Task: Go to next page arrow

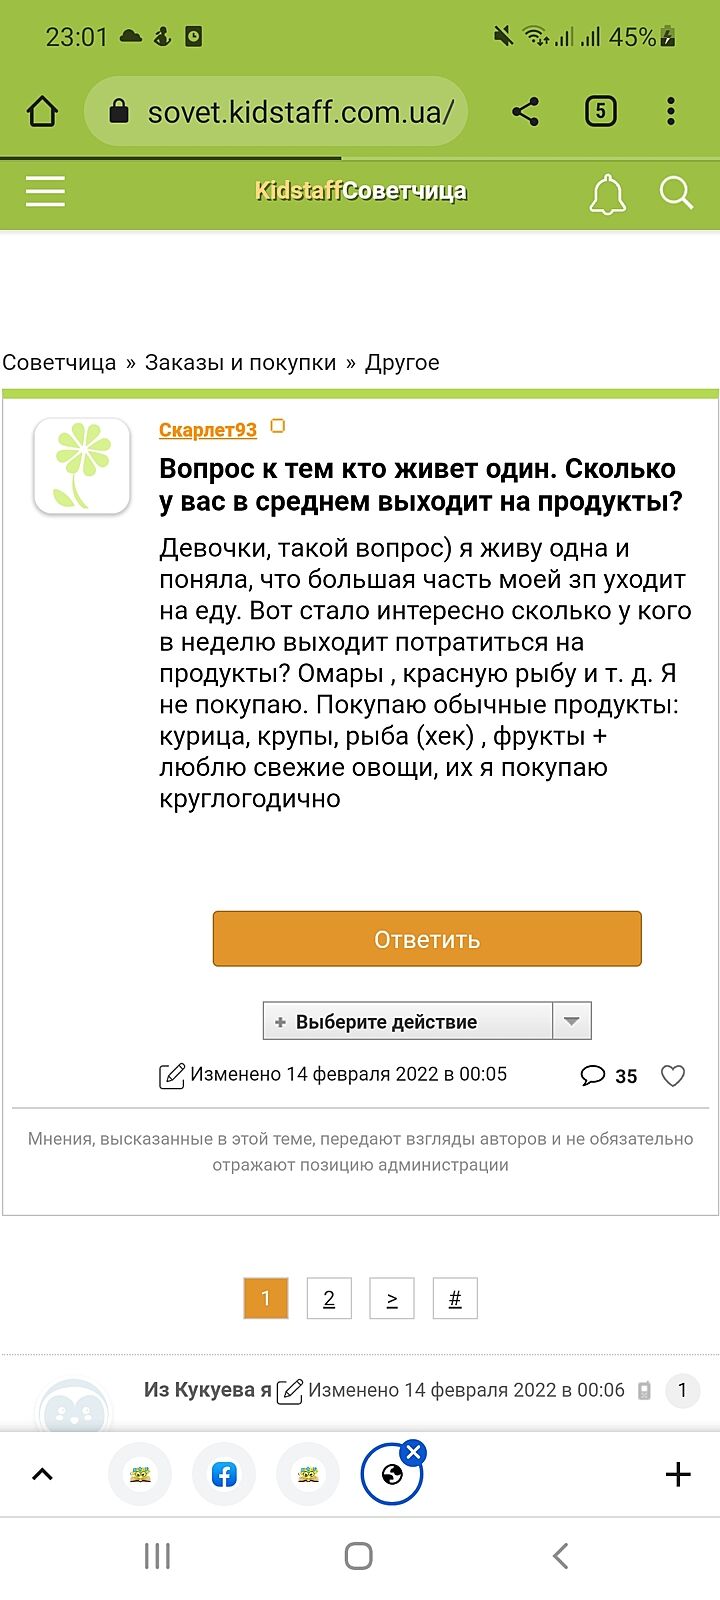Action: [392, 1299]
